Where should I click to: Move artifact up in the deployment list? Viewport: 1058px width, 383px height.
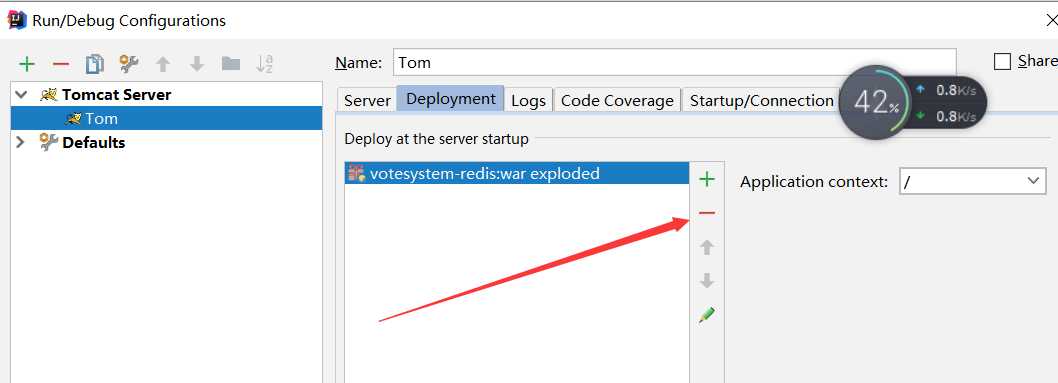[x=706, y=247]
